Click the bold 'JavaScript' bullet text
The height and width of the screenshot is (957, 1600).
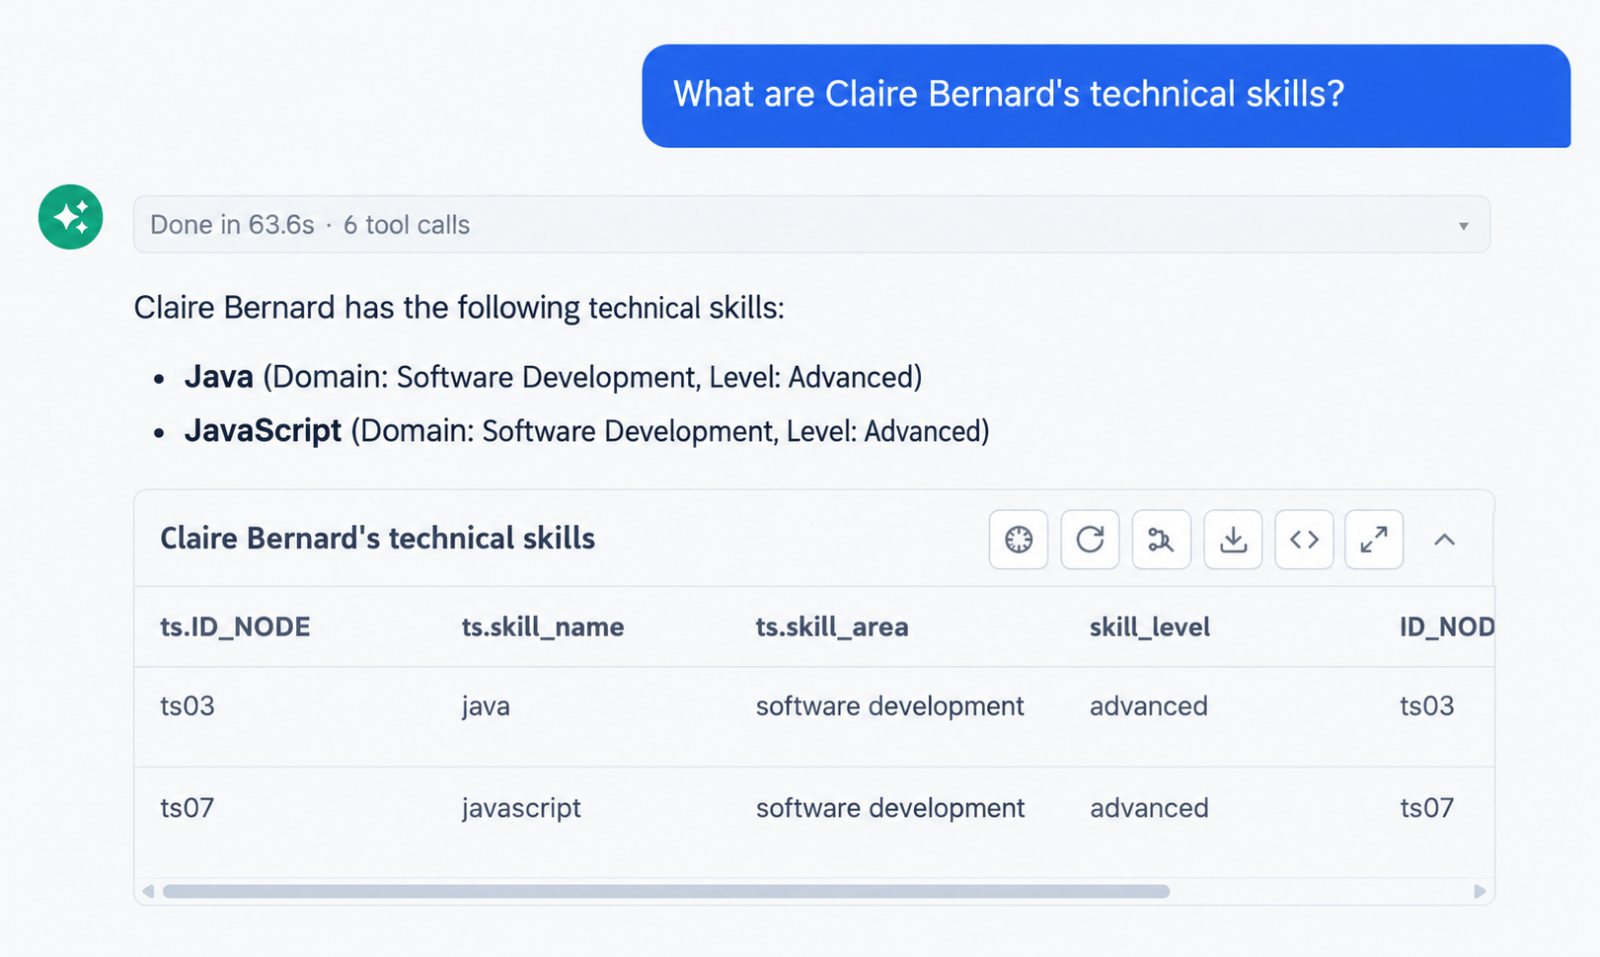pos(263,431)
